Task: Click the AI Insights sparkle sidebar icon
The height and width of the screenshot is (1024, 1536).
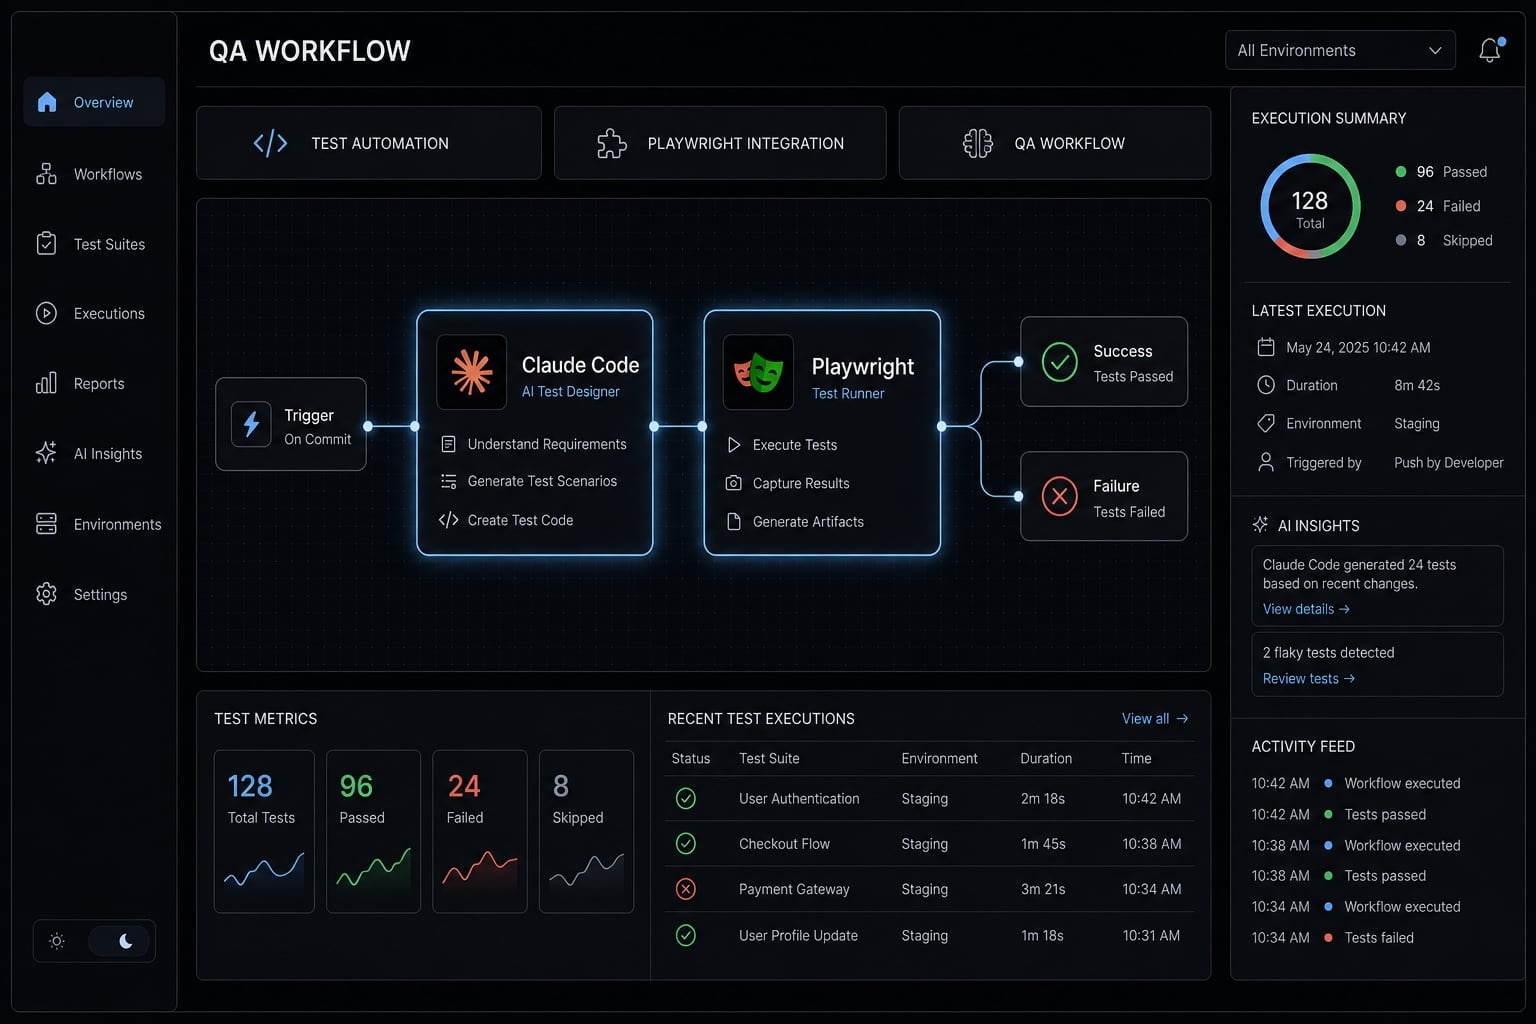Action: click(46, 453)
